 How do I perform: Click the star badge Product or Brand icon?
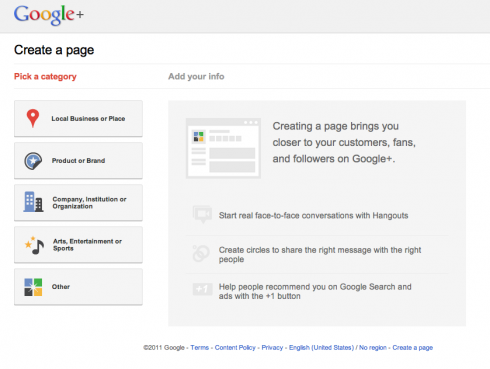click(33, 161)
